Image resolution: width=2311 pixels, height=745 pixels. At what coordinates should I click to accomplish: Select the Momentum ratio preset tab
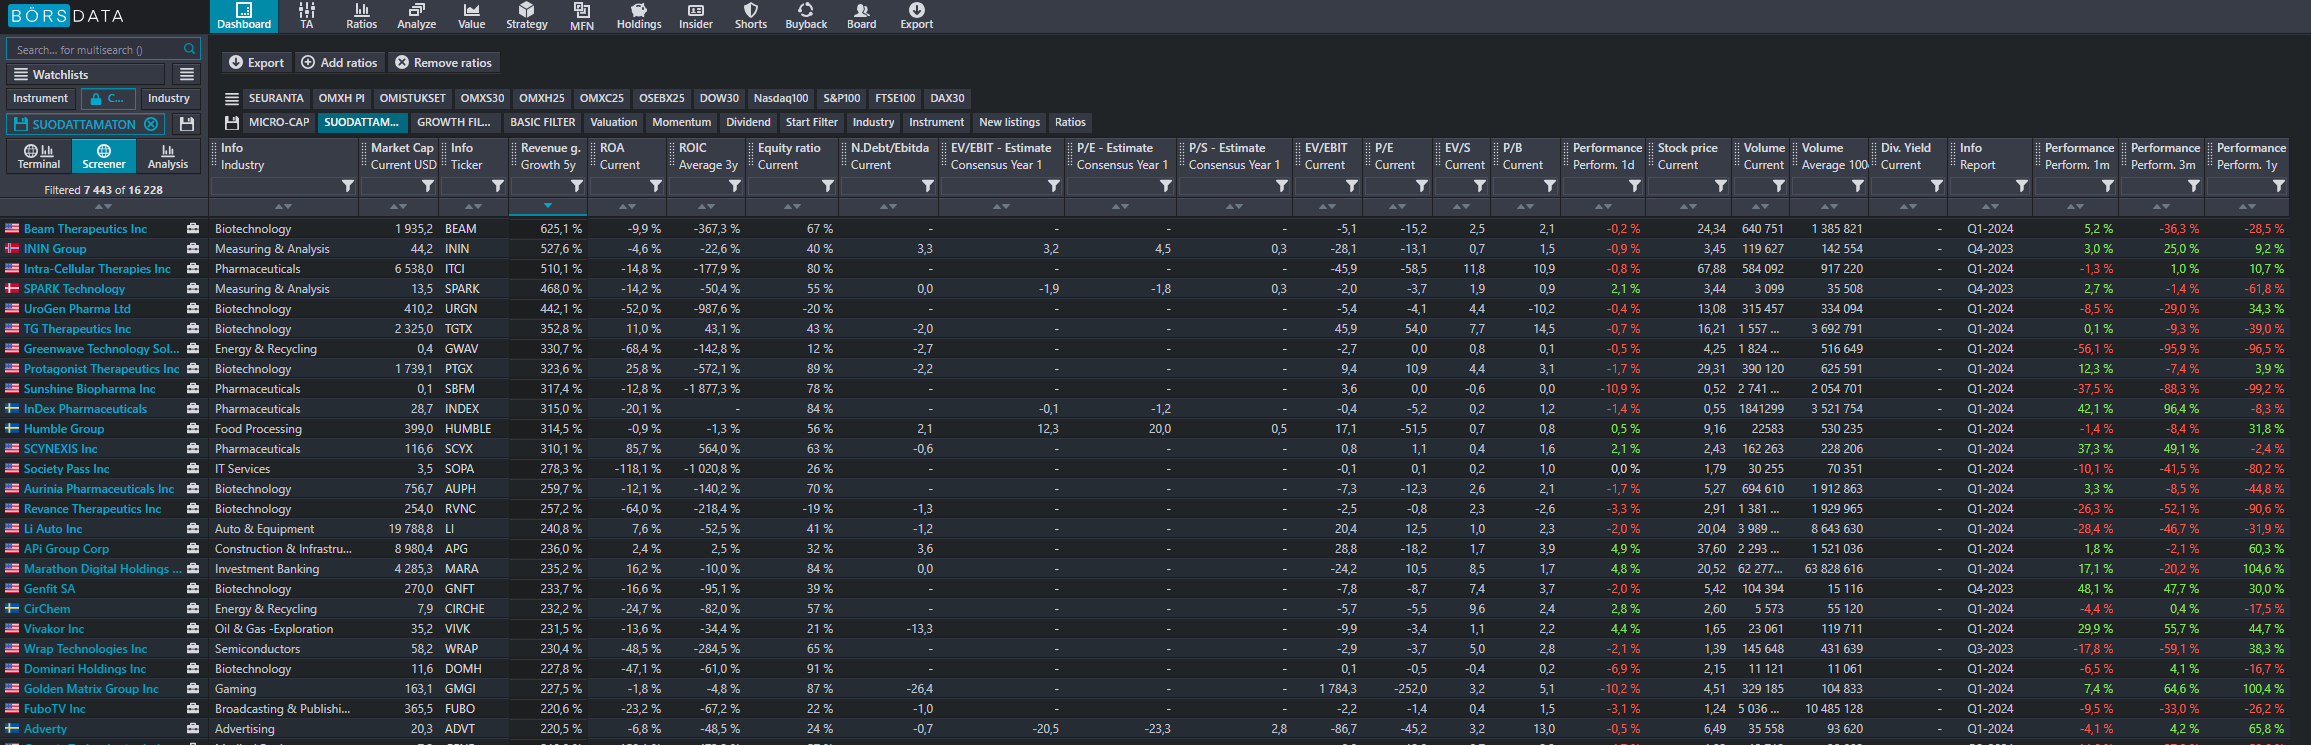coord(681,122)
